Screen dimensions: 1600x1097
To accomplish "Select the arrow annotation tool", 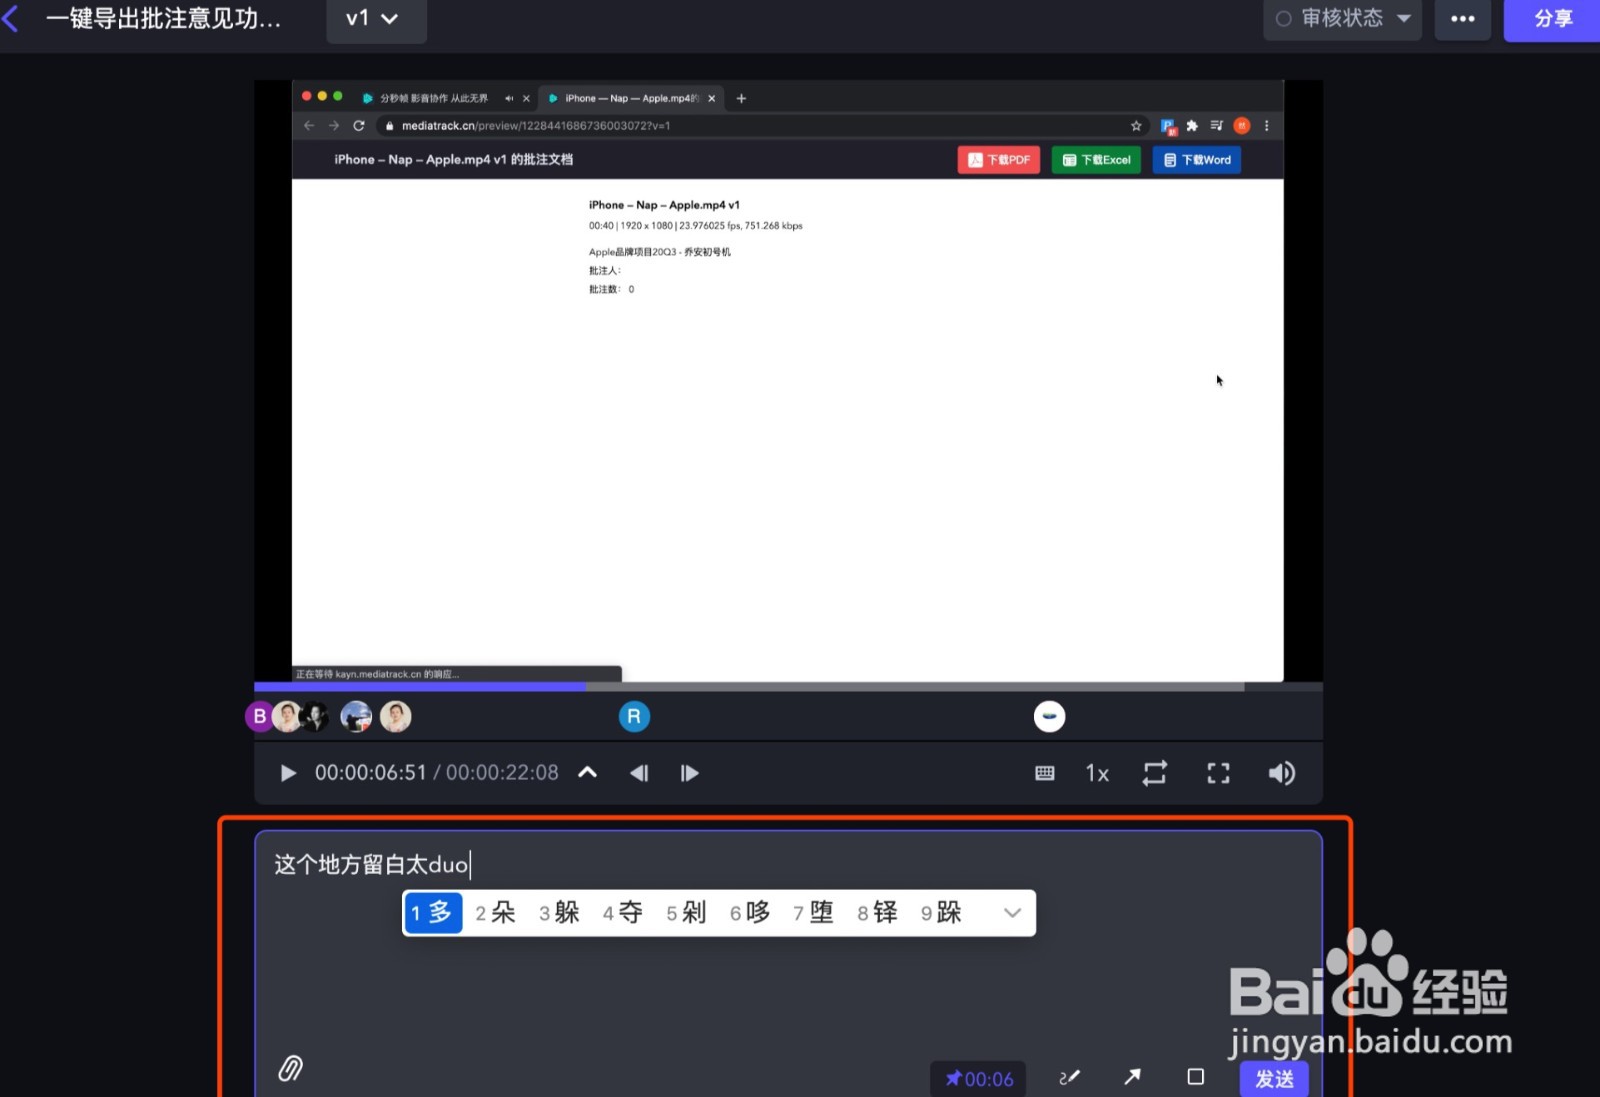I will click(1132, 1077).
